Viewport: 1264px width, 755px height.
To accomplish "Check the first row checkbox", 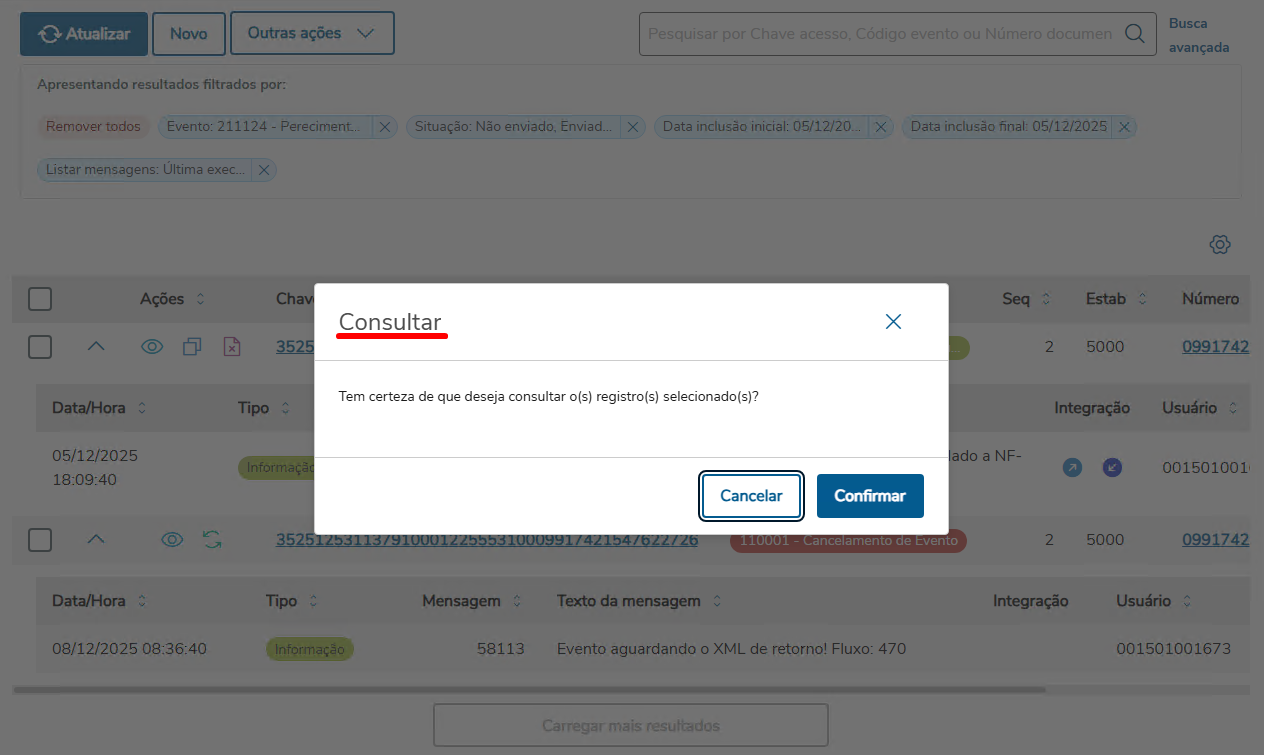I will [40, 347].
